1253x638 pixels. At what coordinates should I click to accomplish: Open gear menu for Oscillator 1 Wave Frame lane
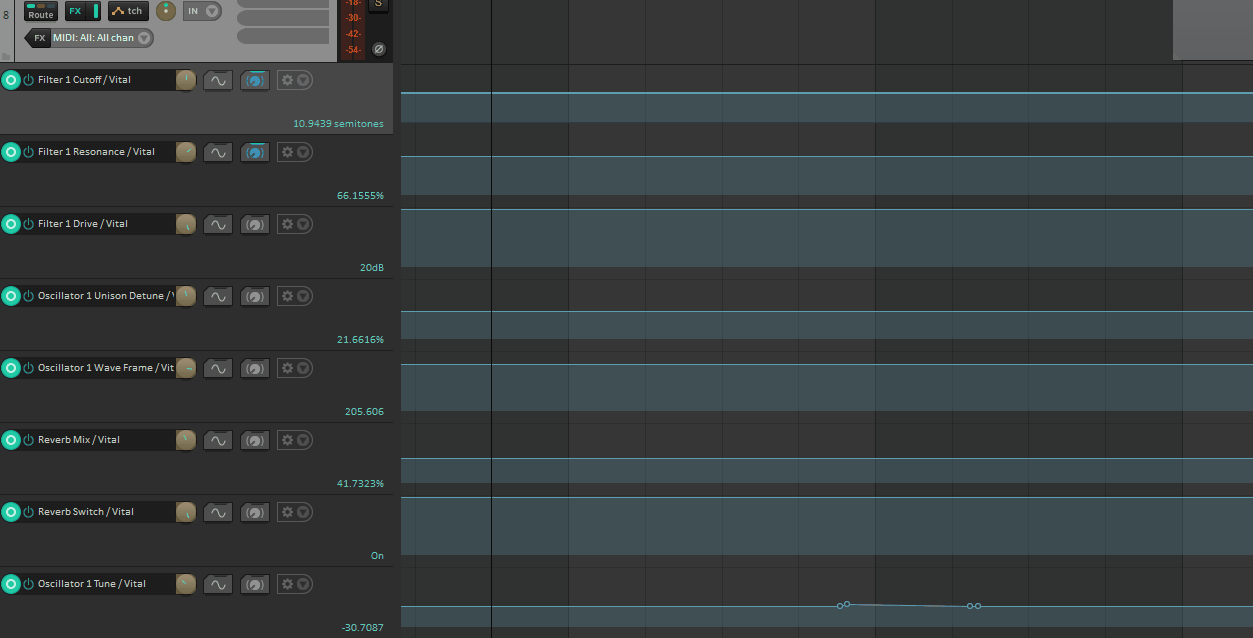[x=295, y=368]
